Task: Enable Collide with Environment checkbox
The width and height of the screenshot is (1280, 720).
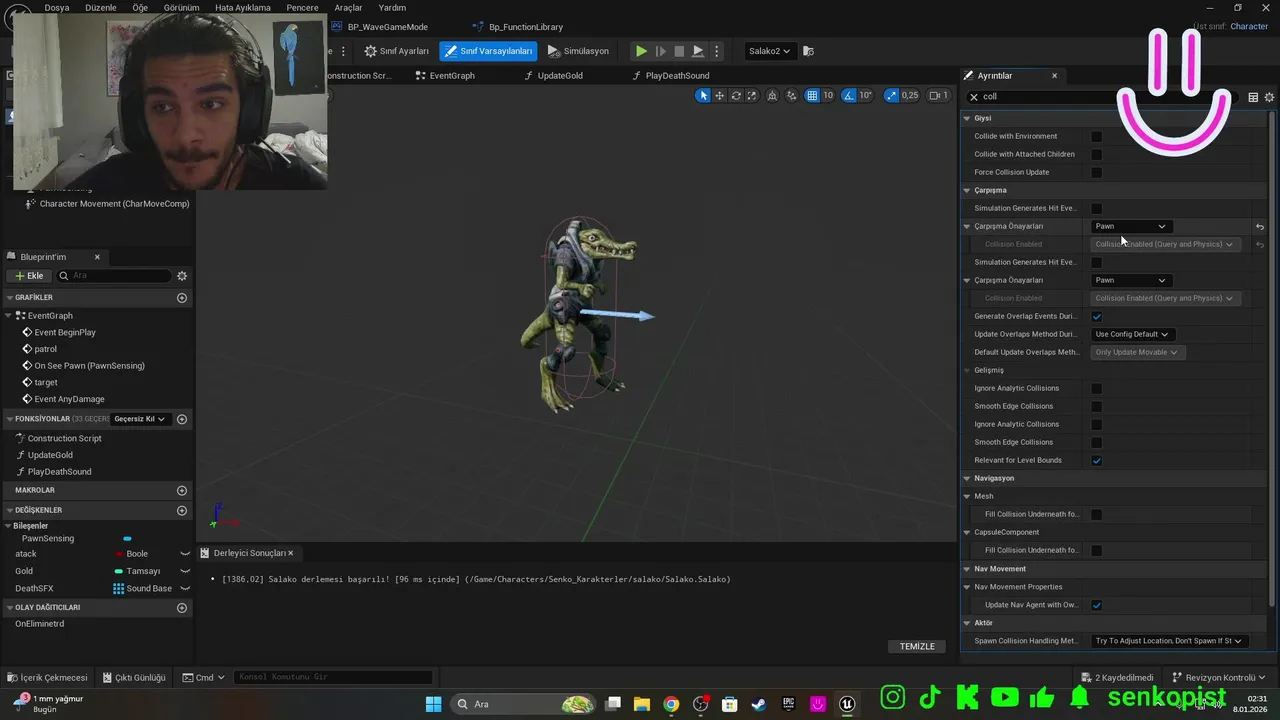Action: [1097, 136]
